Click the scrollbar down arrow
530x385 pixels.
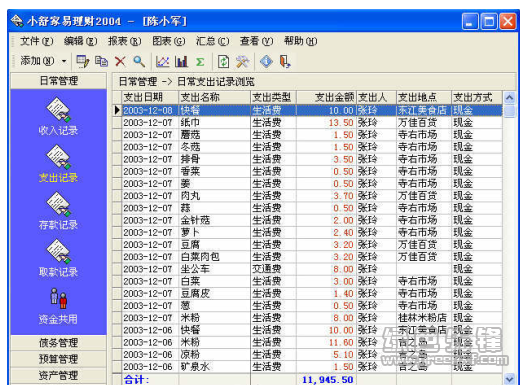[x=509, y=379]
